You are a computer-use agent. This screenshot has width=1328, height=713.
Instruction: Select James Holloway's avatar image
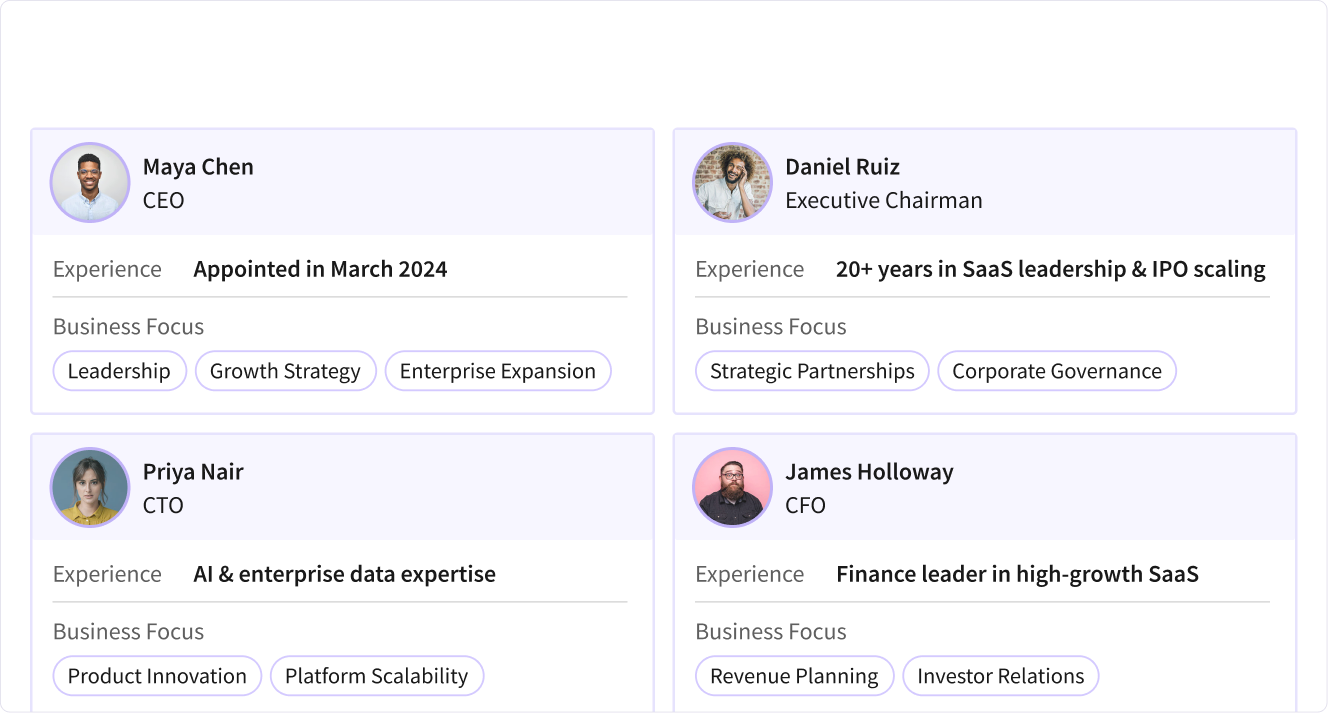coord(733,487)
